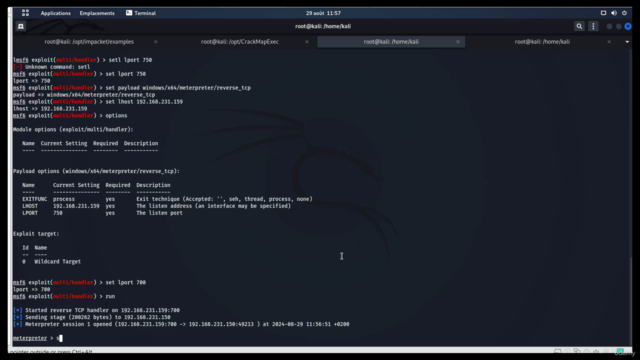Click the terminal vertical scrollbar

[631, 302]
